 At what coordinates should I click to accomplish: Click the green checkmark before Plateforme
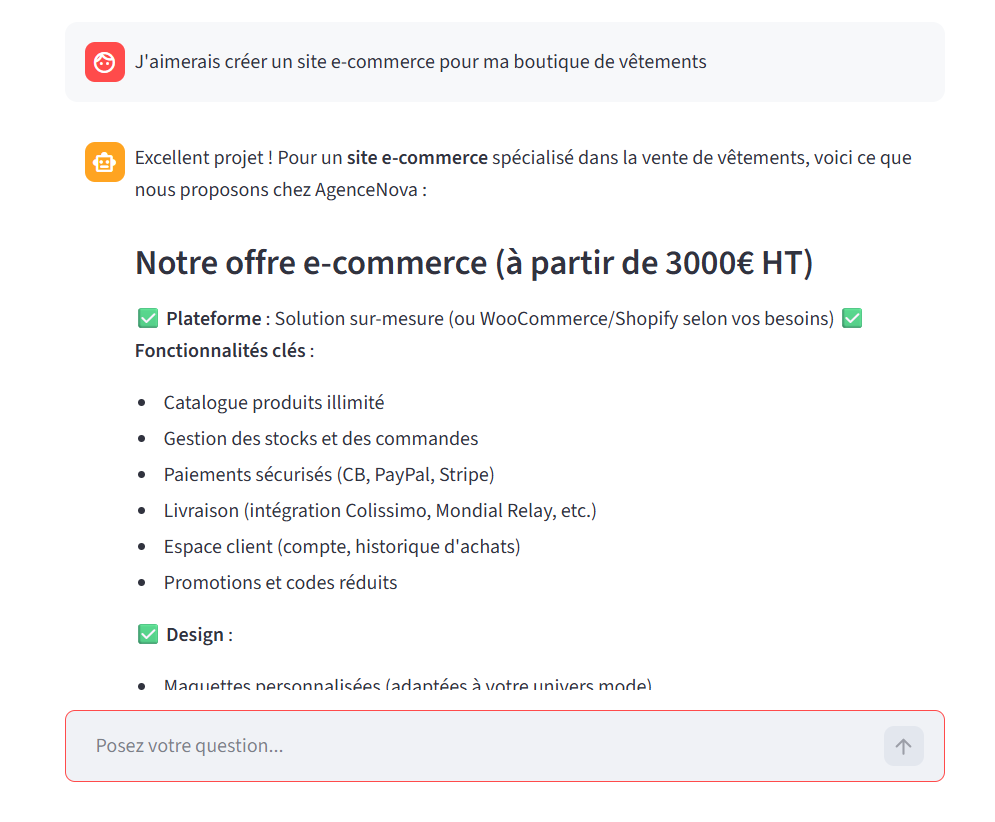[148, 319]
